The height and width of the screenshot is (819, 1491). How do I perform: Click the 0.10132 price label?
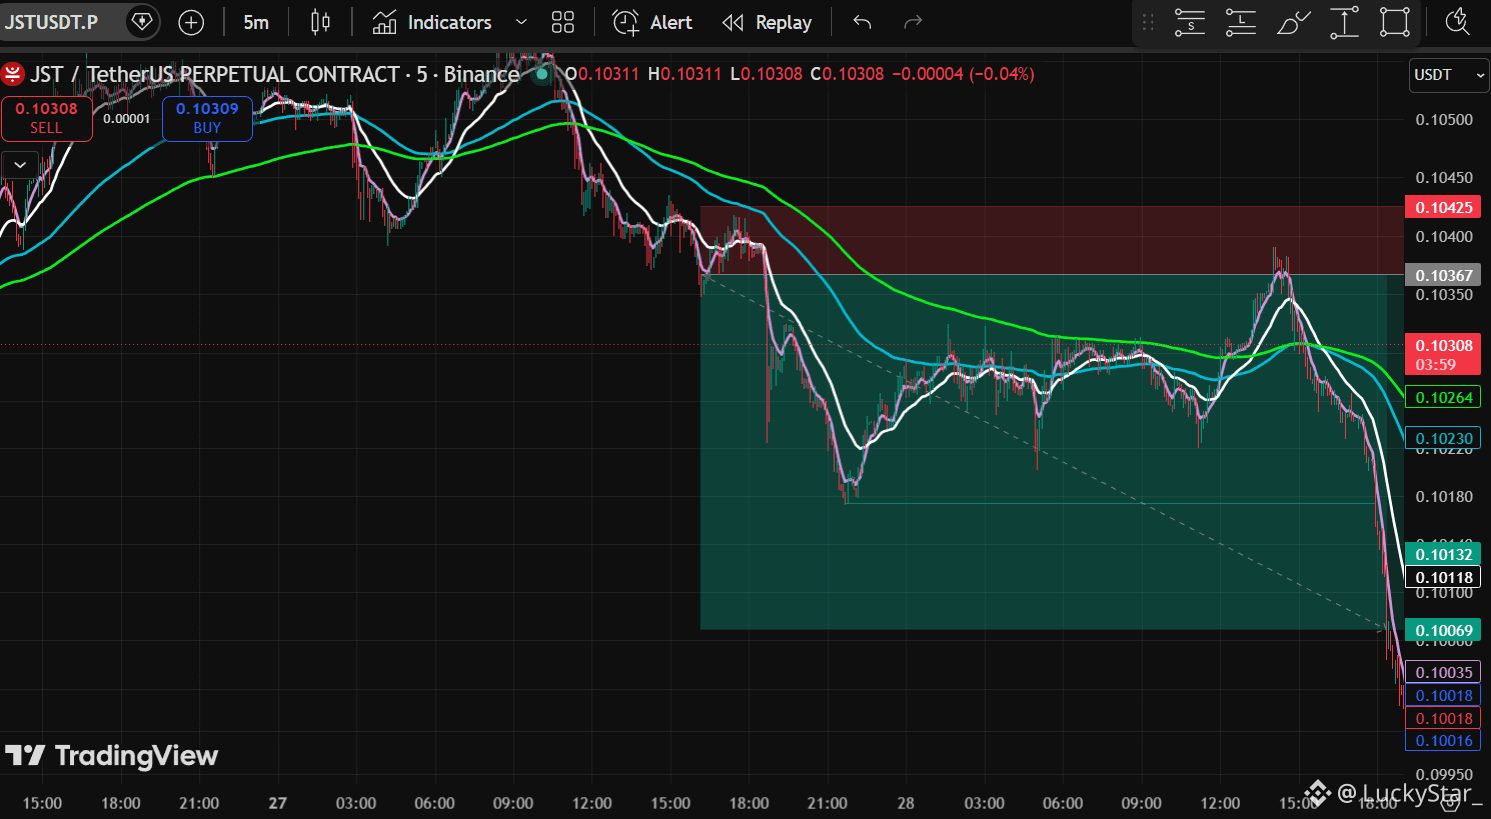pyautogui.click(x=1443, y=555)
